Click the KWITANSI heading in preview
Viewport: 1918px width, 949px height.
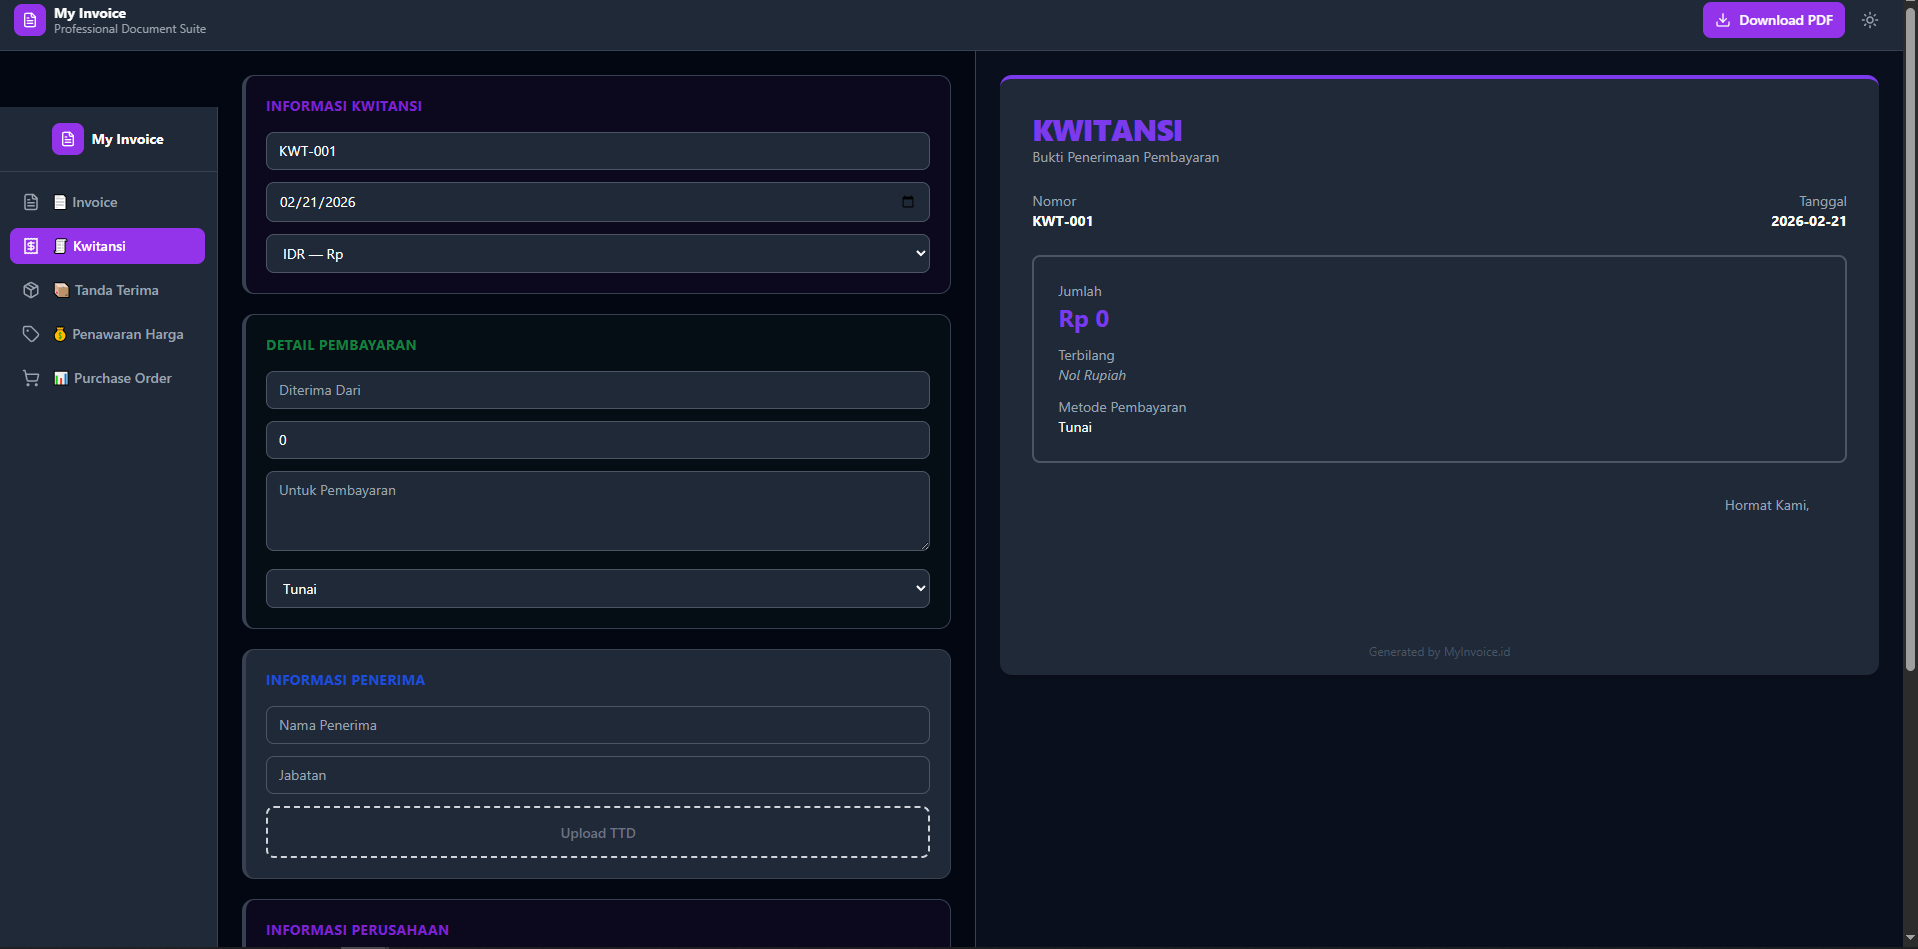coord(1107,131)
